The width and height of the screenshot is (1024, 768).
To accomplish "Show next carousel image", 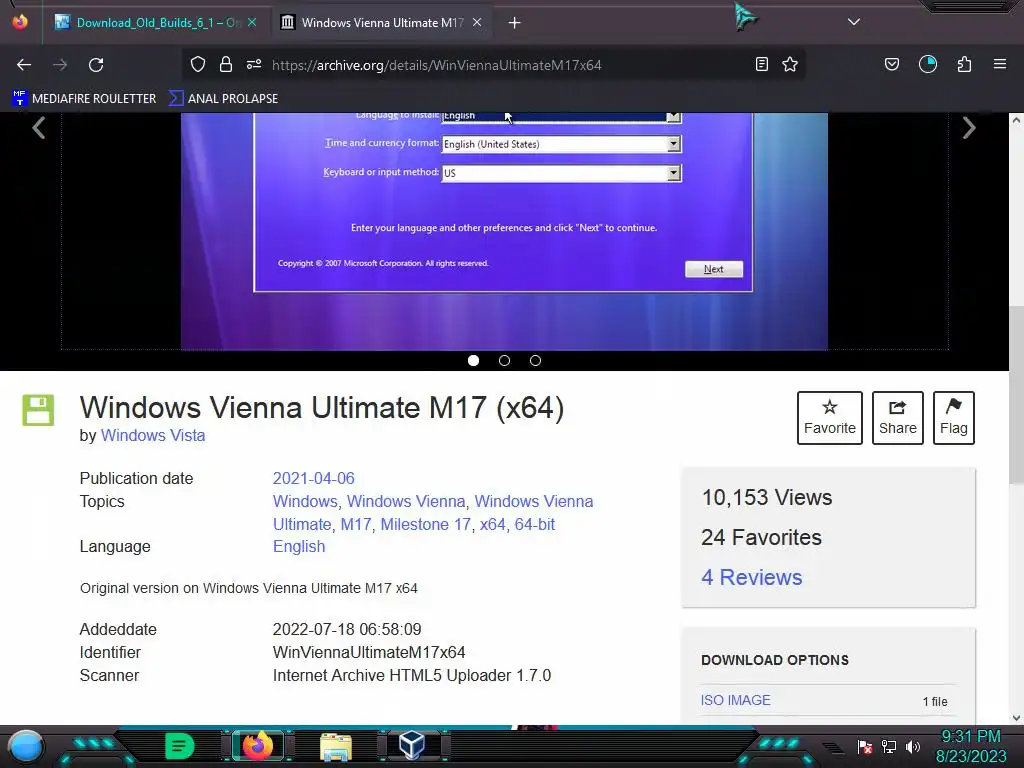I will tap(969, 128).
